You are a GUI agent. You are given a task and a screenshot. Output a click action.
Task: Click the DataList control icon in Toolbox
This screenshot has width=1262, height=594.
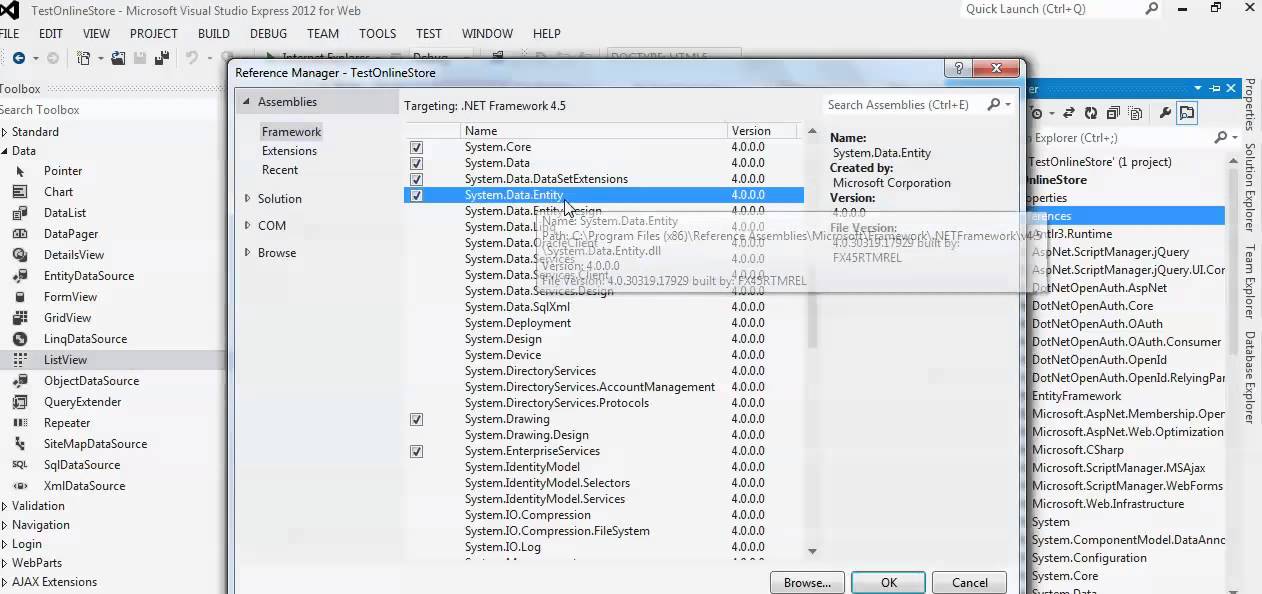point(20,213)
